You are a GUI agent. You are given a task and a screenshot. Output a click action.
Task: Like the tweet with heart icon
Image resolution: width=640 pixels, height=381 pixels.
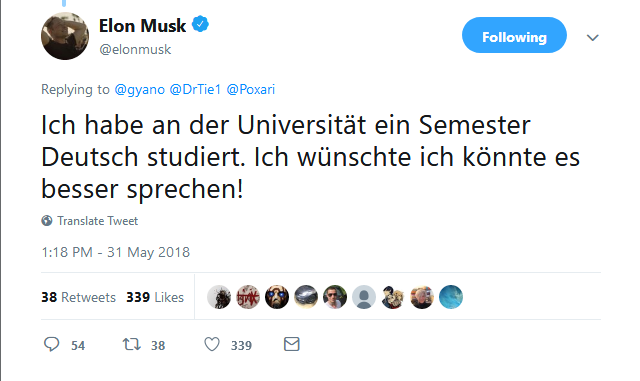[x=212, y=344]
